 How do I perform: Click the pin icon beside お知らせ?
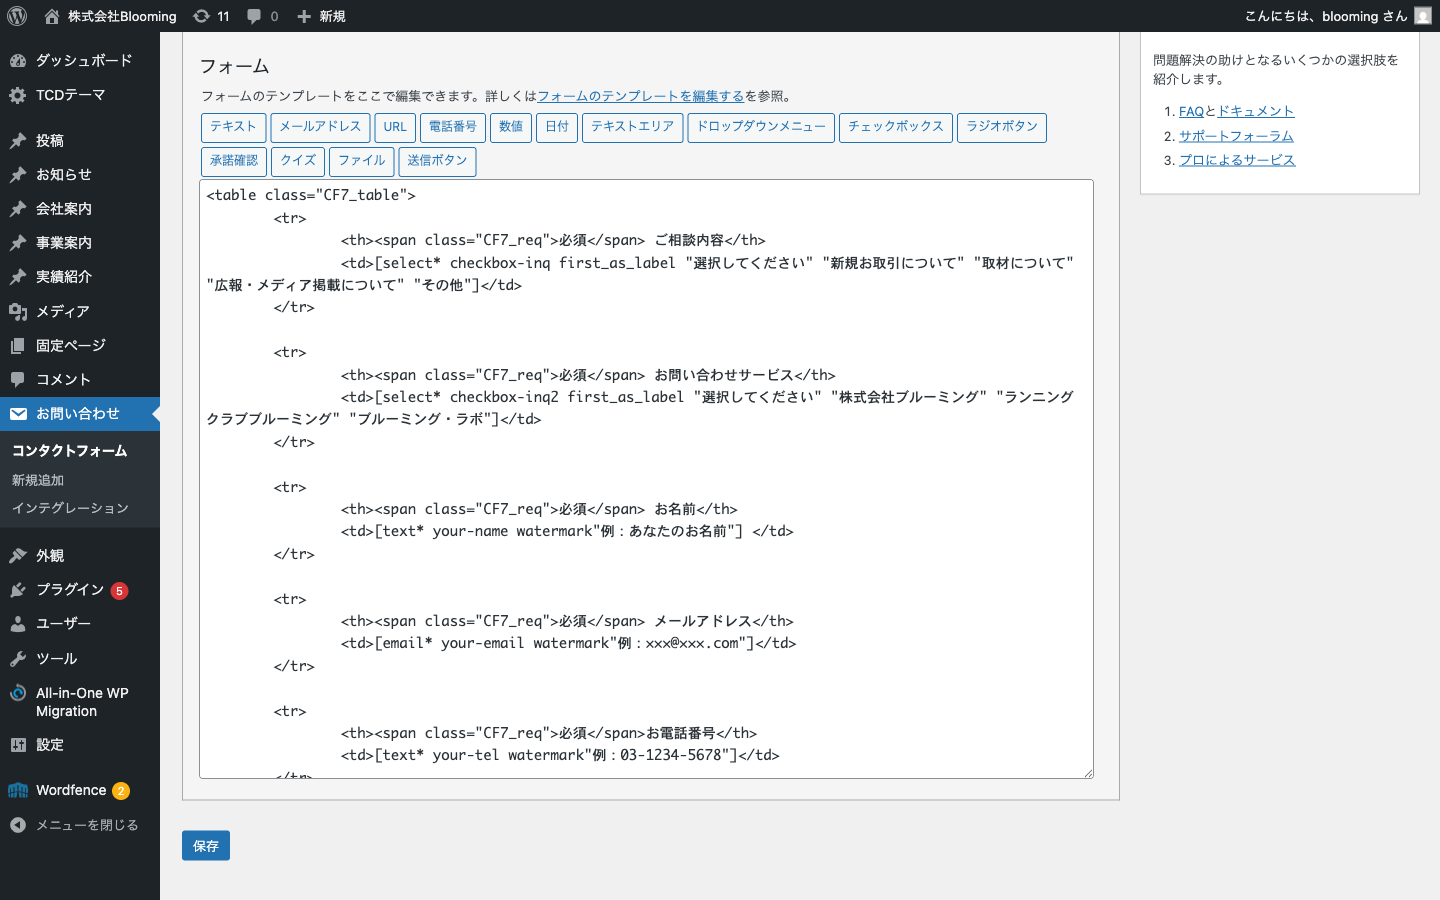point(18,175)
